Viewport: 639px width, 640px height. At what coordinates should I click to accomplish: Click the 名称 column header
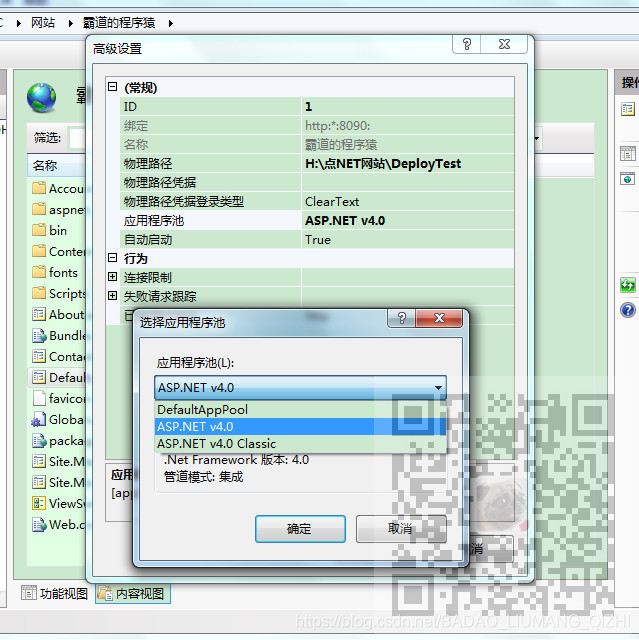pyautogui.click(x=57, y=166)
